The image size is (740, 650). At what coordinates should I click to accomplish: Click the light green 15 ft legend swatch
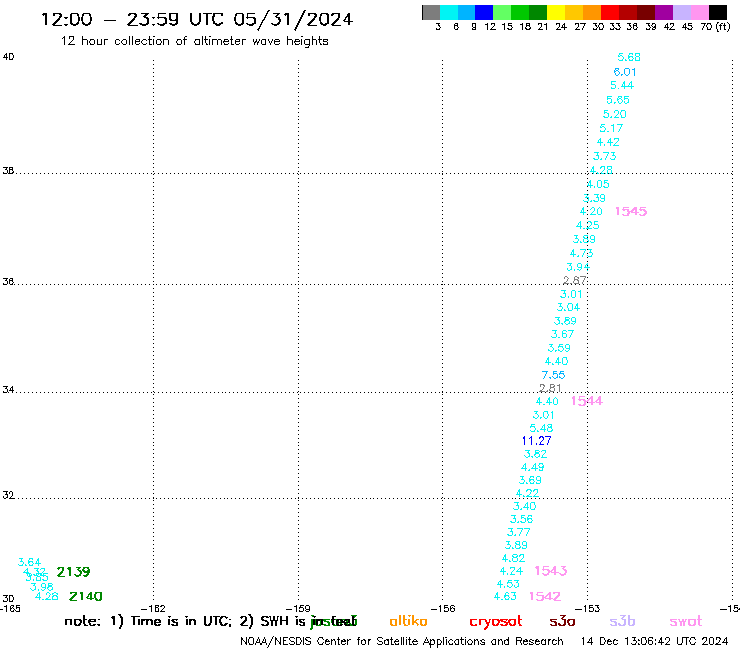point(502,13)
